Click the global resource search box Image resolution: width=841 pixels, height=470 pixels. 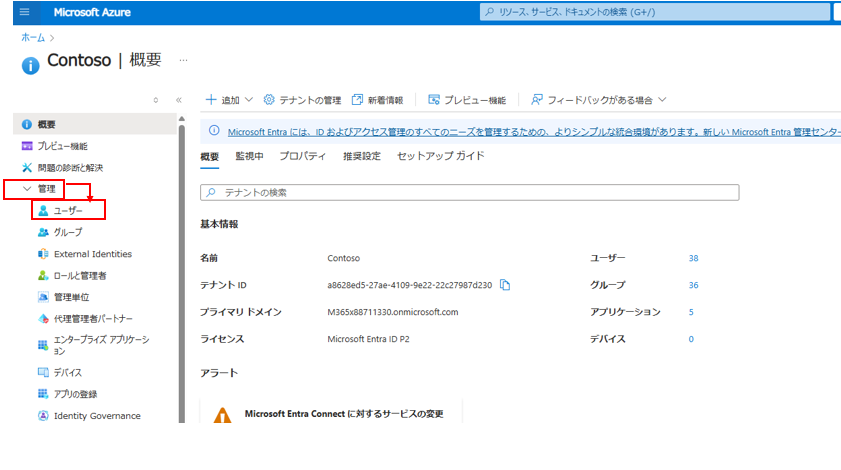654,12
